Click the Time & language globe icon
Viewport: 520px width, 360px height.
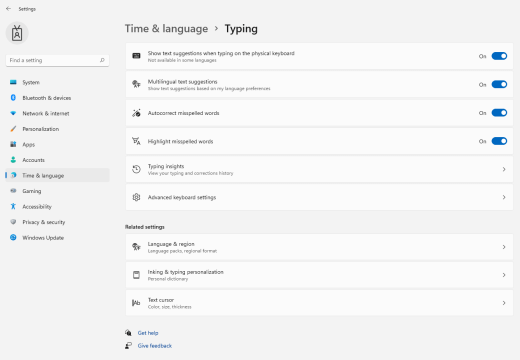[x=13, y=175]
